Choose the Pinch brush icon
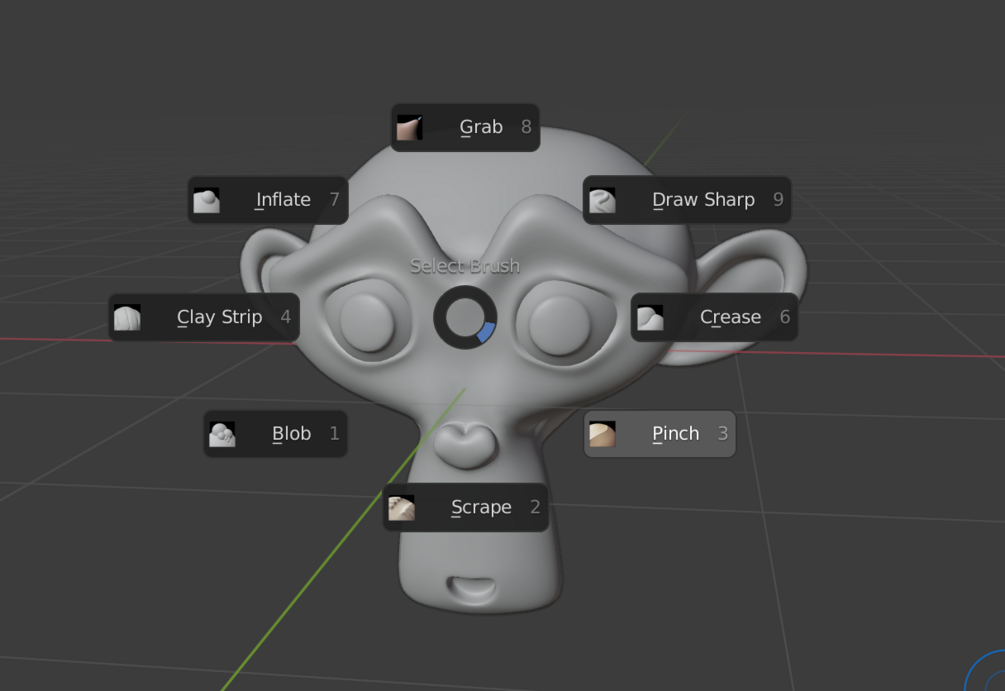 click(602, 434)
